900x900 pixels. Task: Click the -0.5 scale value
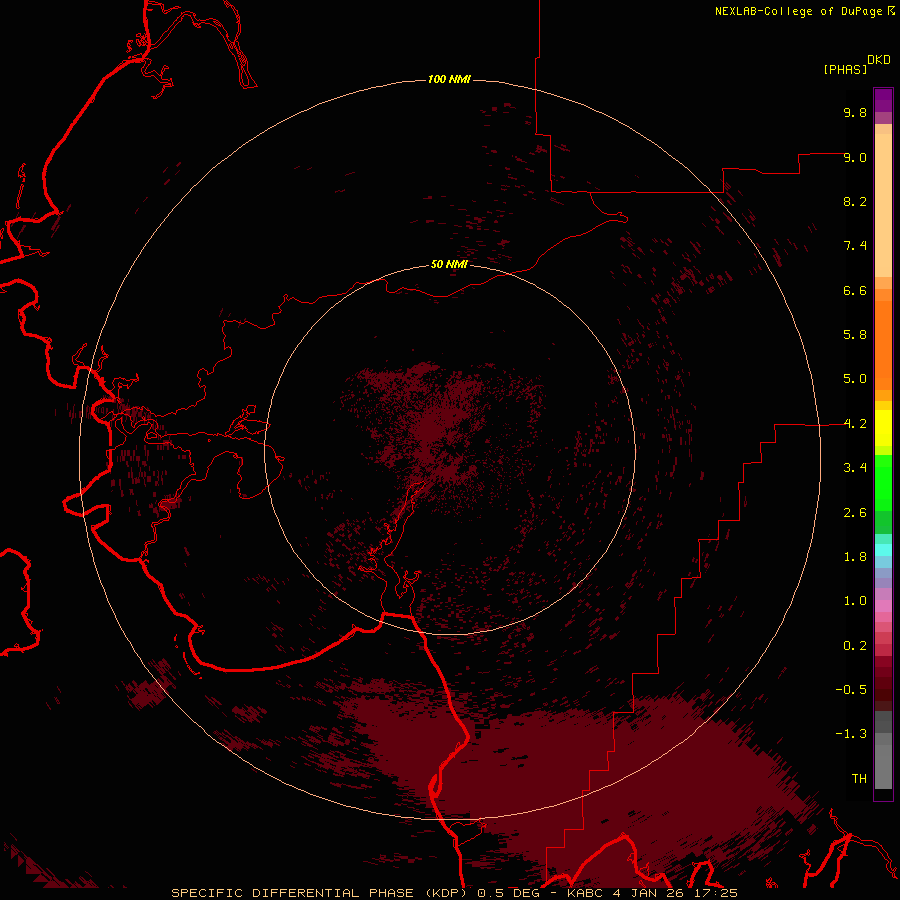851,690
